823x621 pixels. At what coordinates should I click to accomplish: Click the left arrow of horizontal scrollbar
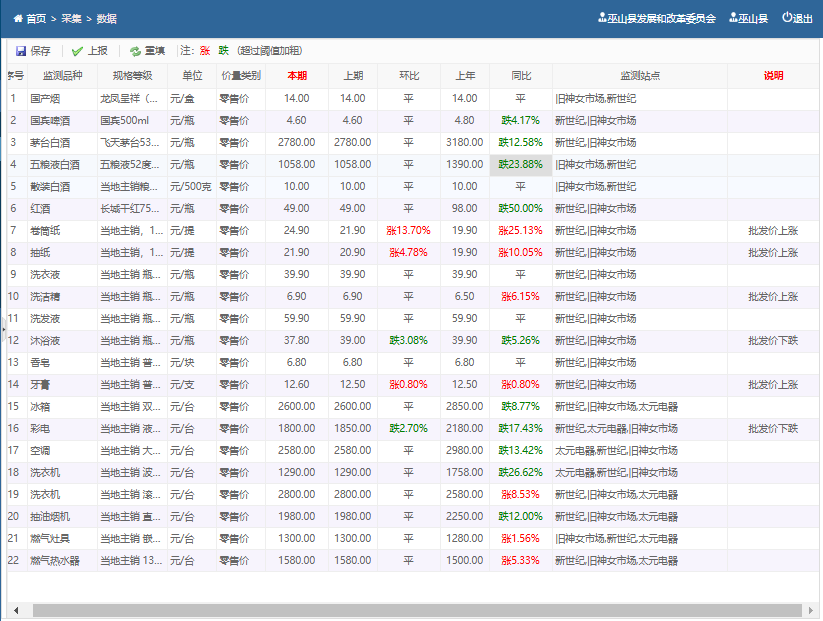point(16,610)
